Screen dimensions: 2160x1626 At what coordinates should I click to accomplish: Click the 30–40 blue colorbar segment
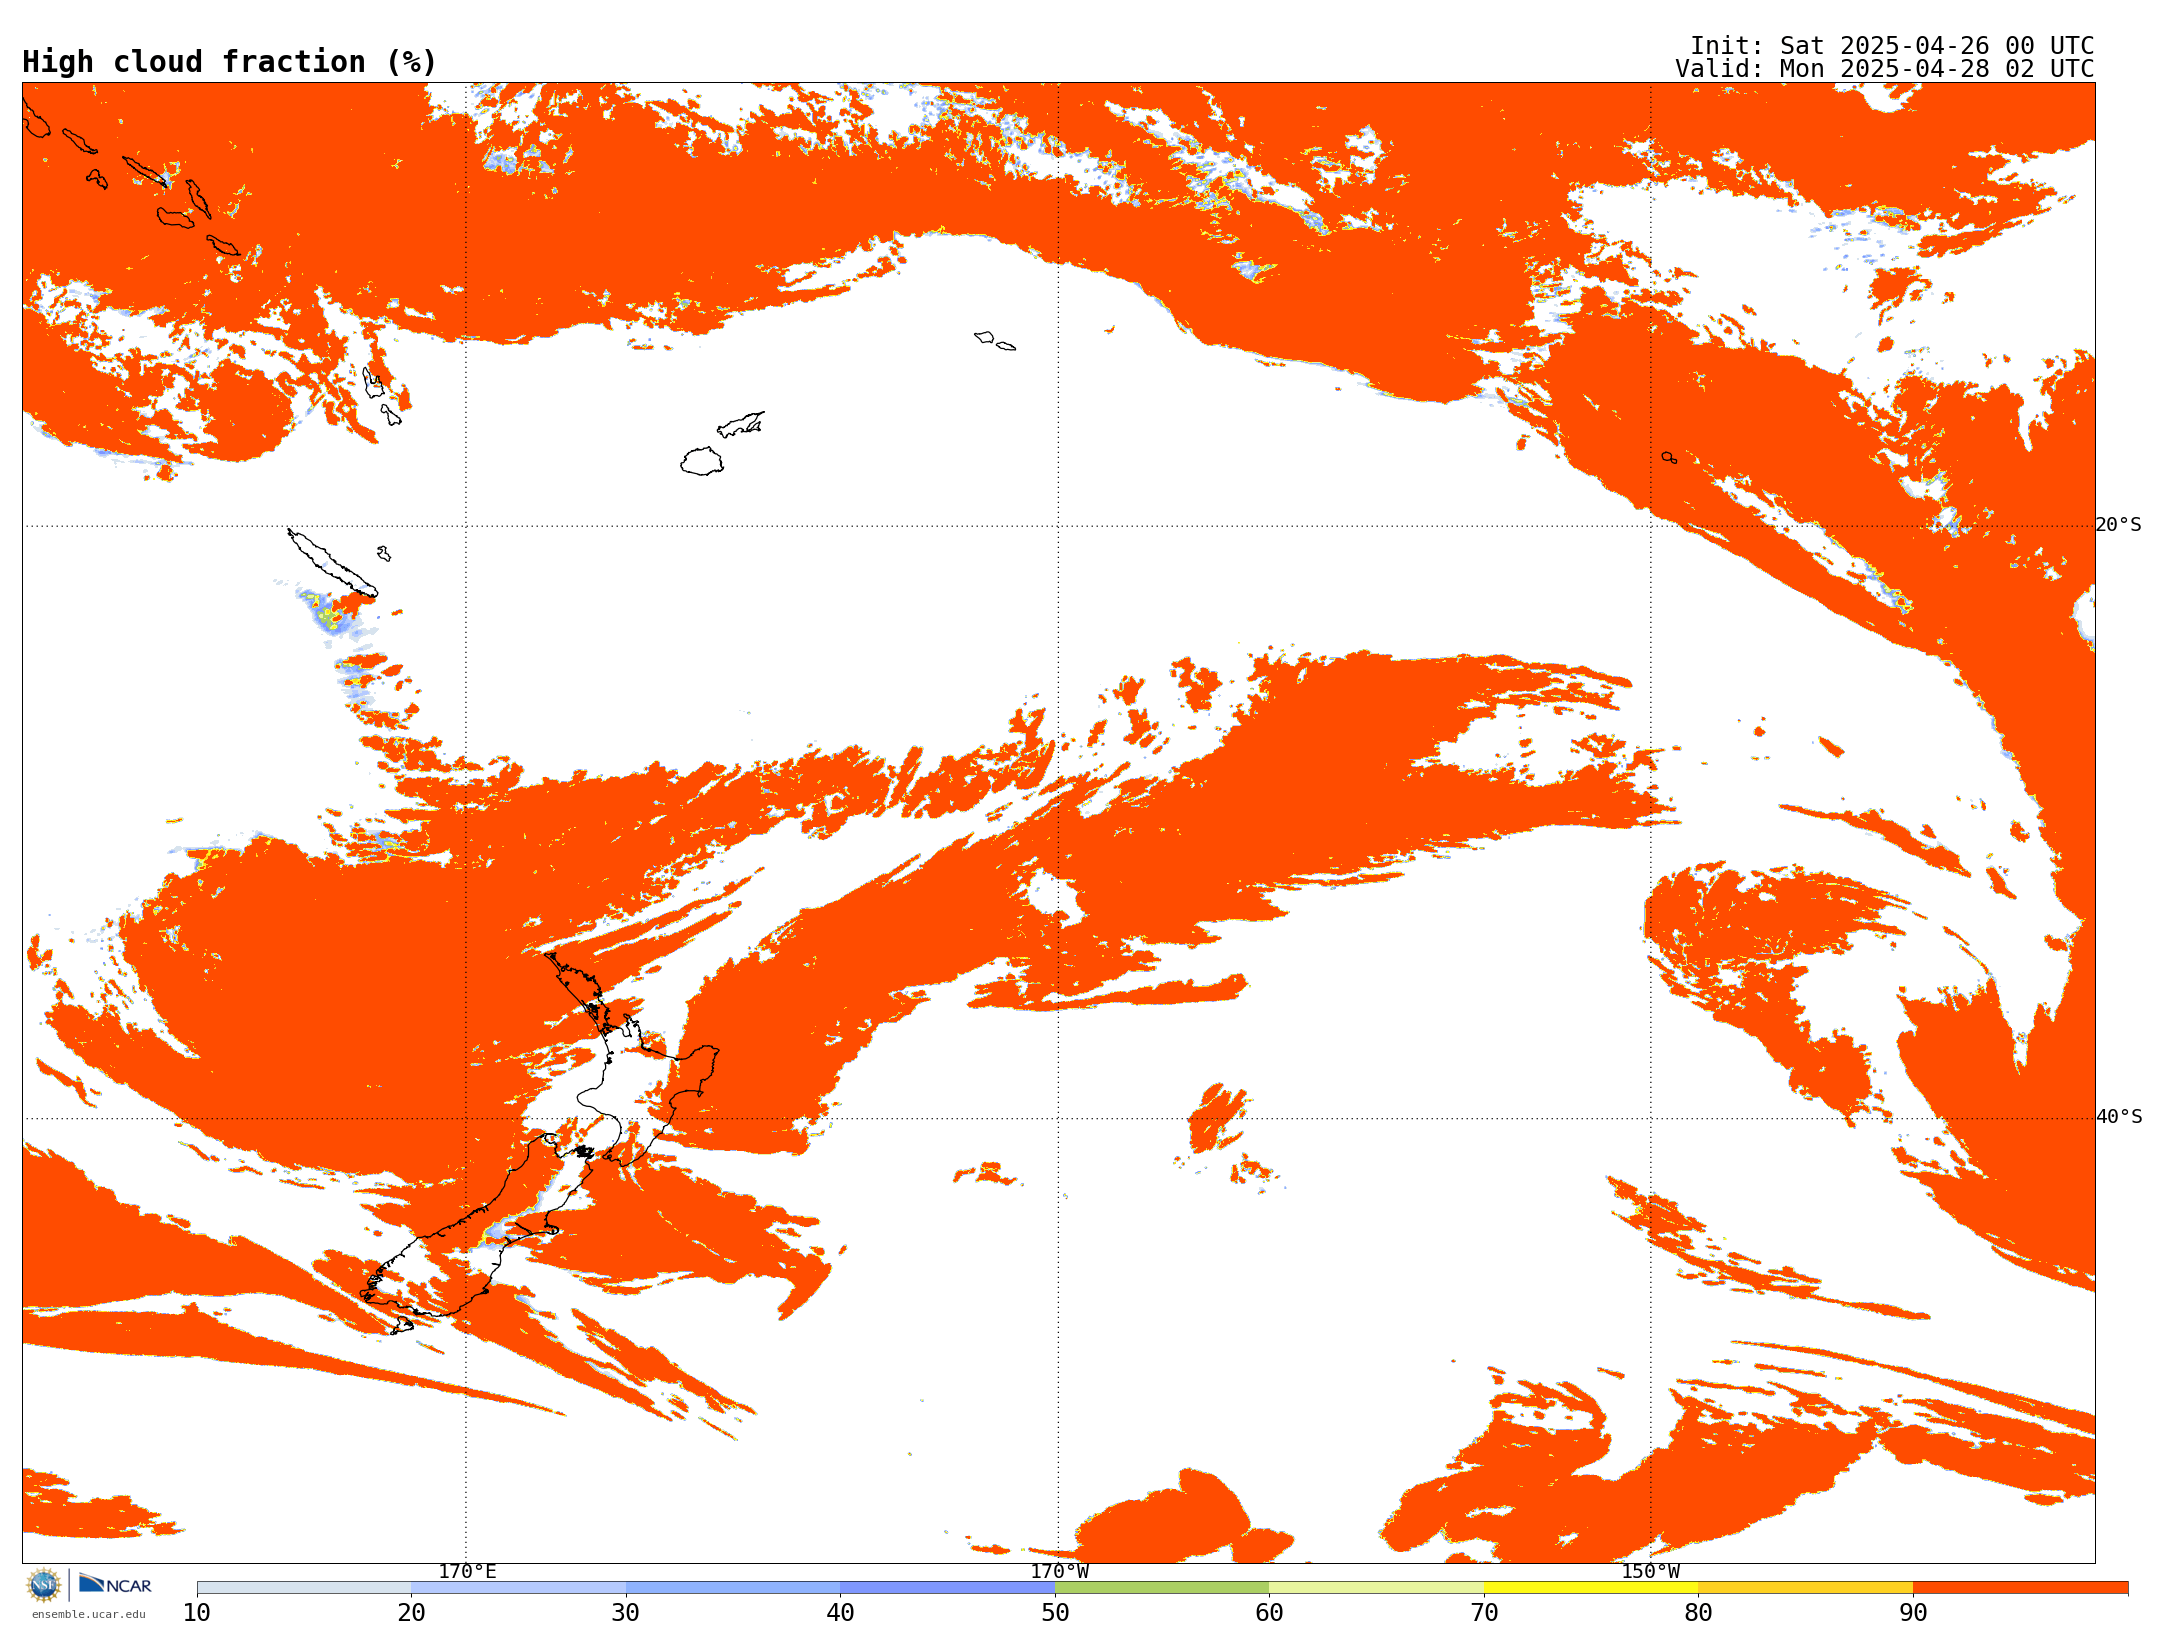(733, 1588)
